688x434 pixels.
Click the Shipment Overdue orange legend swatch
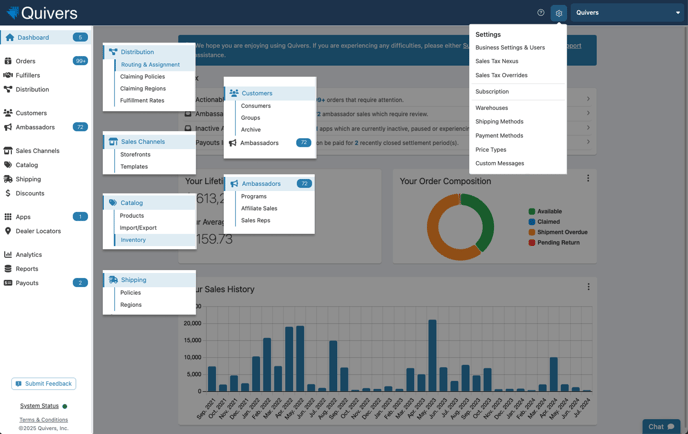coord(532,232)
